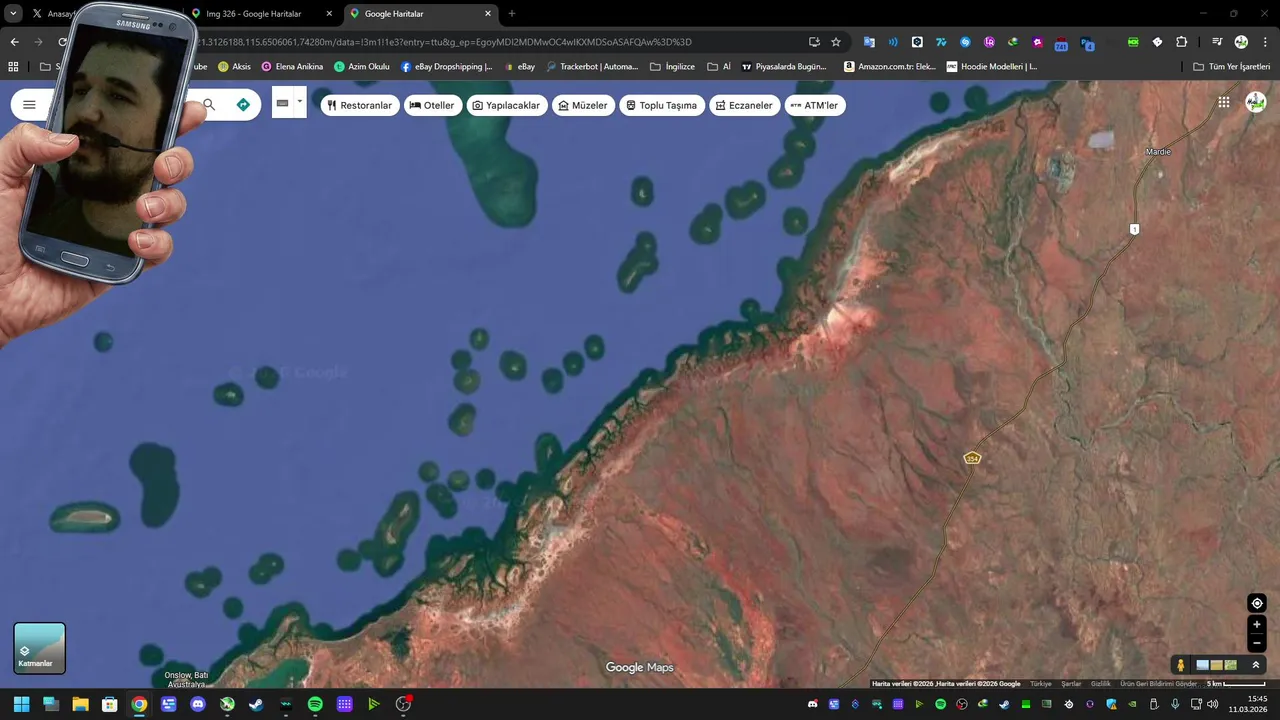Screen dimensions: 1280x720
Task: Open the media controls icon in Chrome
Action: [x=1217, y=42]
